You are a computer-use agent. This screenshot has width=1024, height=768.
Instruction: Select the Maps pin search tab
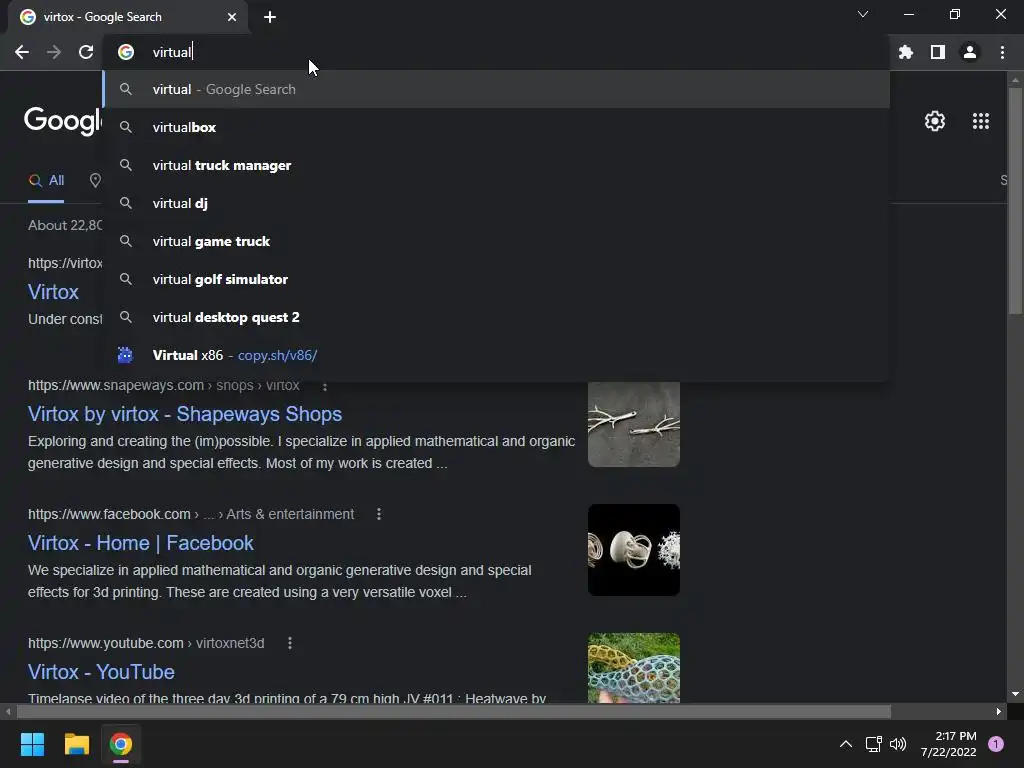click(95, 181)
